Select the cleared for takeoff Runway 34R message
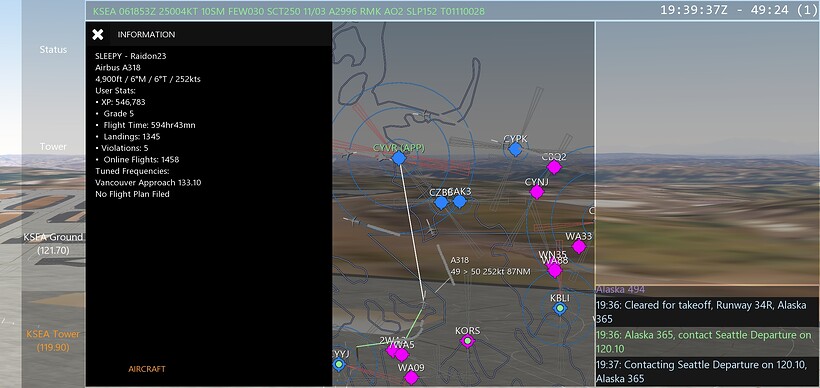 [x=707, y=312]
